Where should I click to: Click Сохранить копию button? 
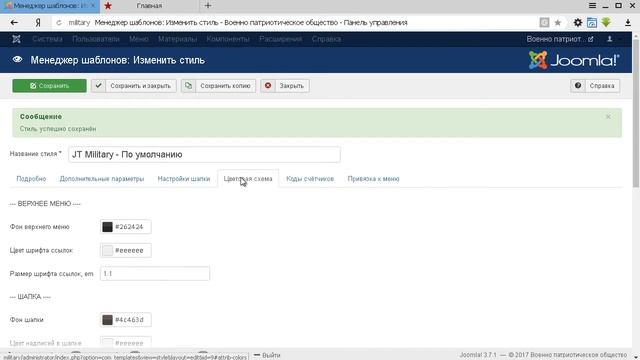[x=218, y=86]
